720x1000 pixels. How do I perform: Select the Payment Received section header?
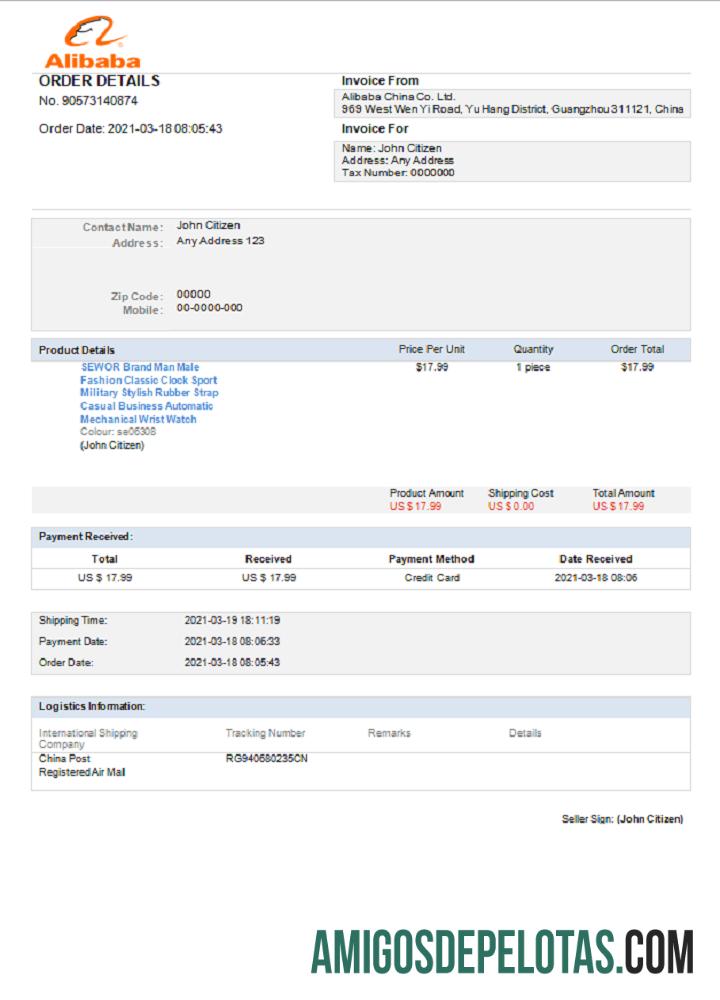tap(86, 537)
